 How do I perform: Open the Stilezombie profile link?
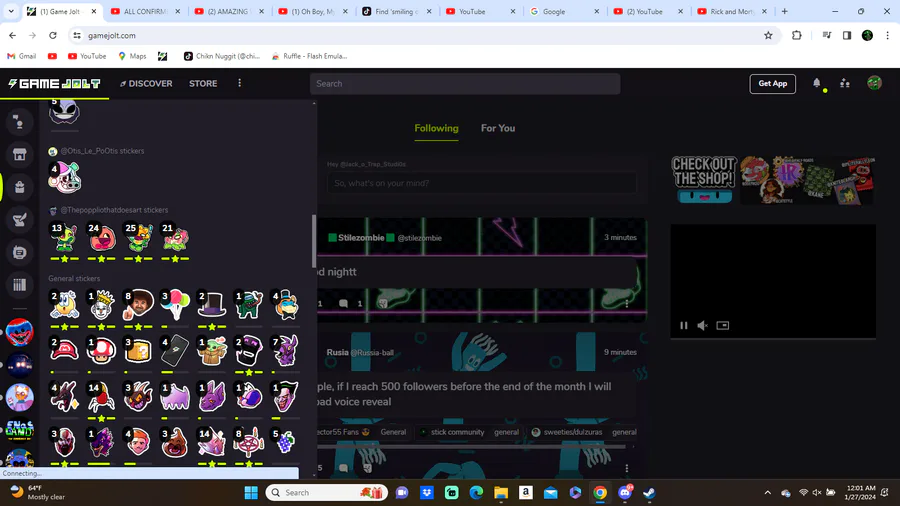click(361, 238)
